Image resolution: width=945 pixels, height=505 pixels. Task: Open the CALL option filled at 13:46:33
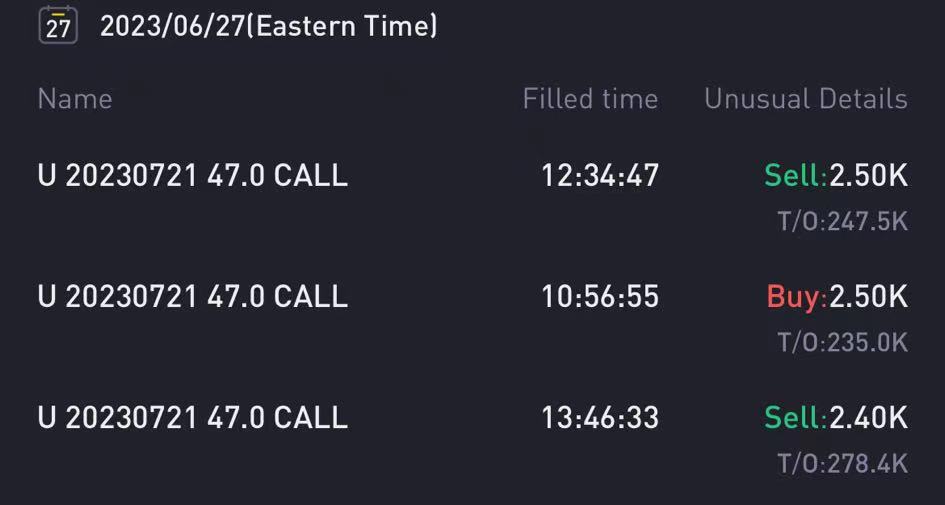point(192,417)
